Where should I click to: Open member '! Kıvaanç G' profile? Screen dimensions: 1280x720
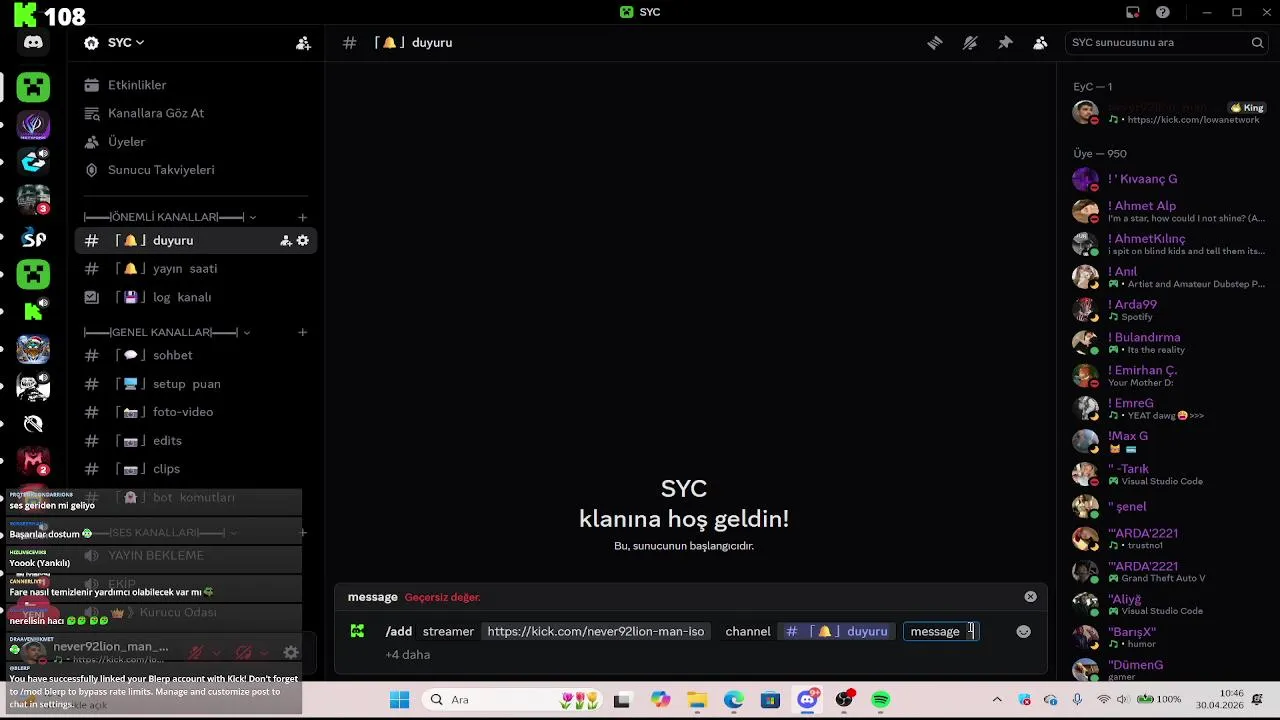pyautogui.click(x=1168, y=179)
